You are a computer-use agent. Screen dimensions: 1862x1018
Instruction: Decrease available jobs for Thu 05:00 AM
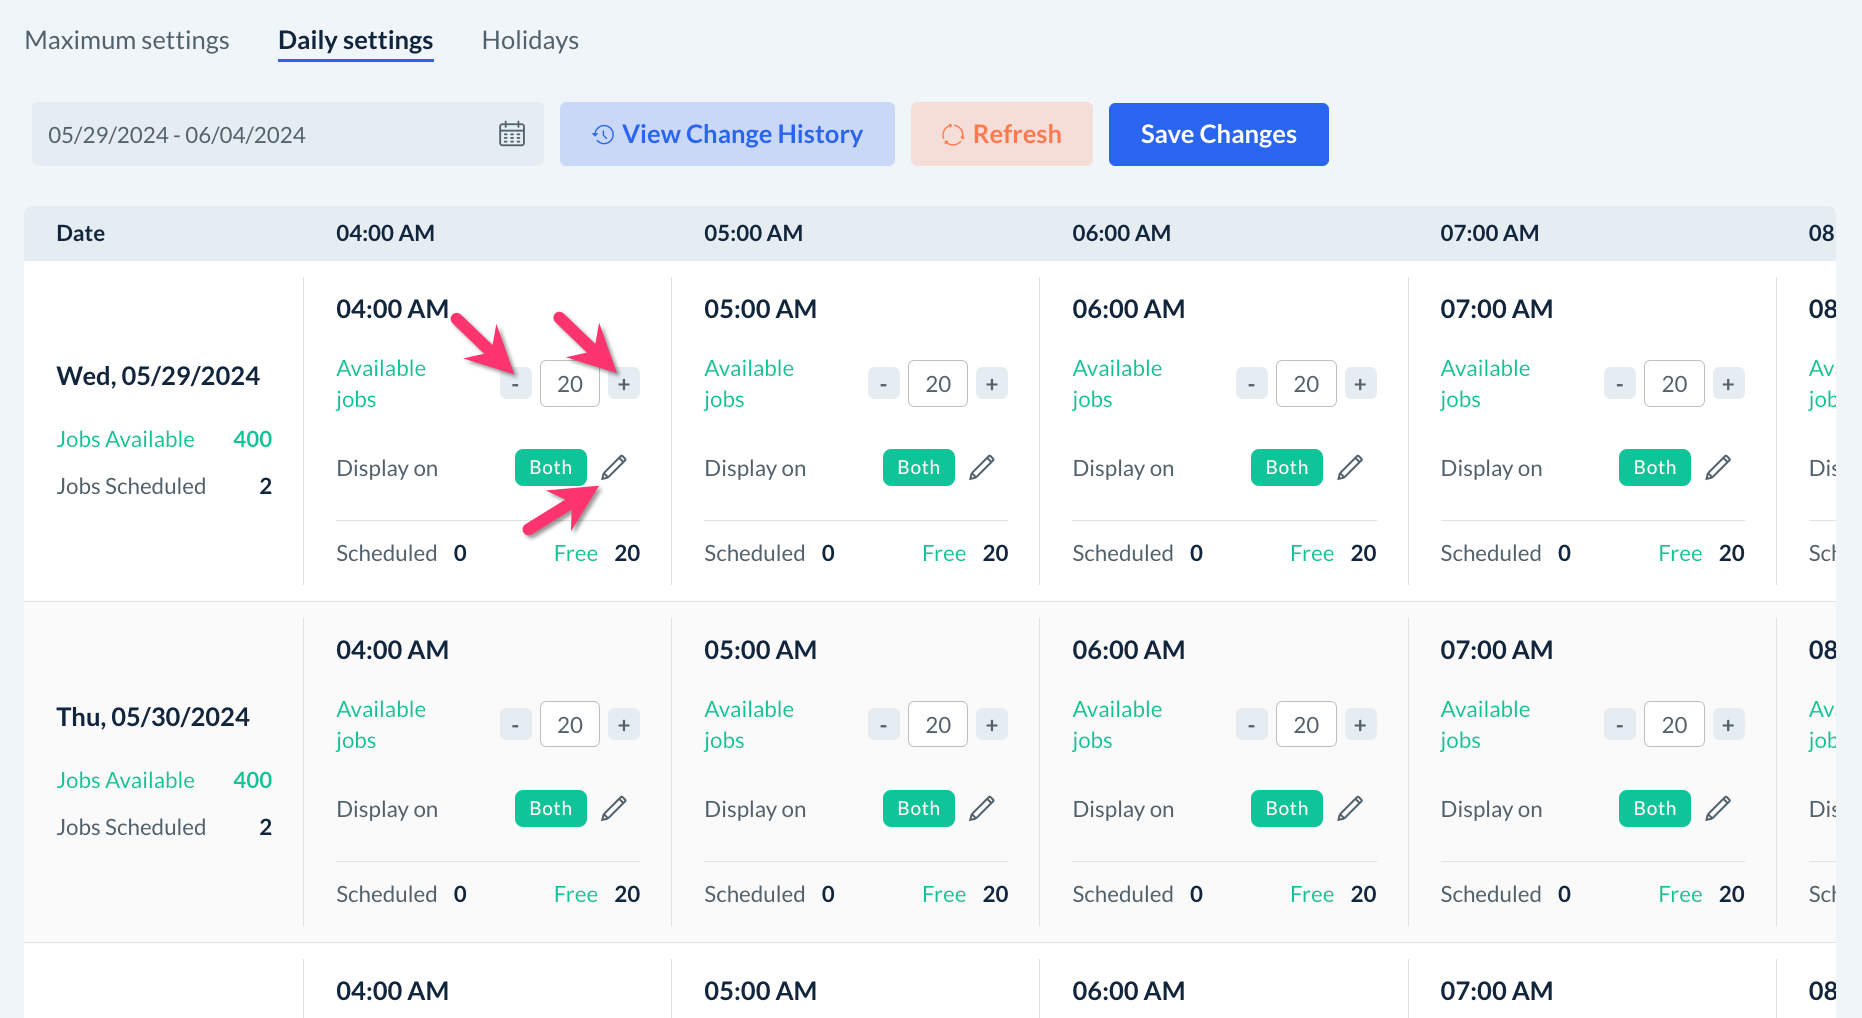[883, 725]
